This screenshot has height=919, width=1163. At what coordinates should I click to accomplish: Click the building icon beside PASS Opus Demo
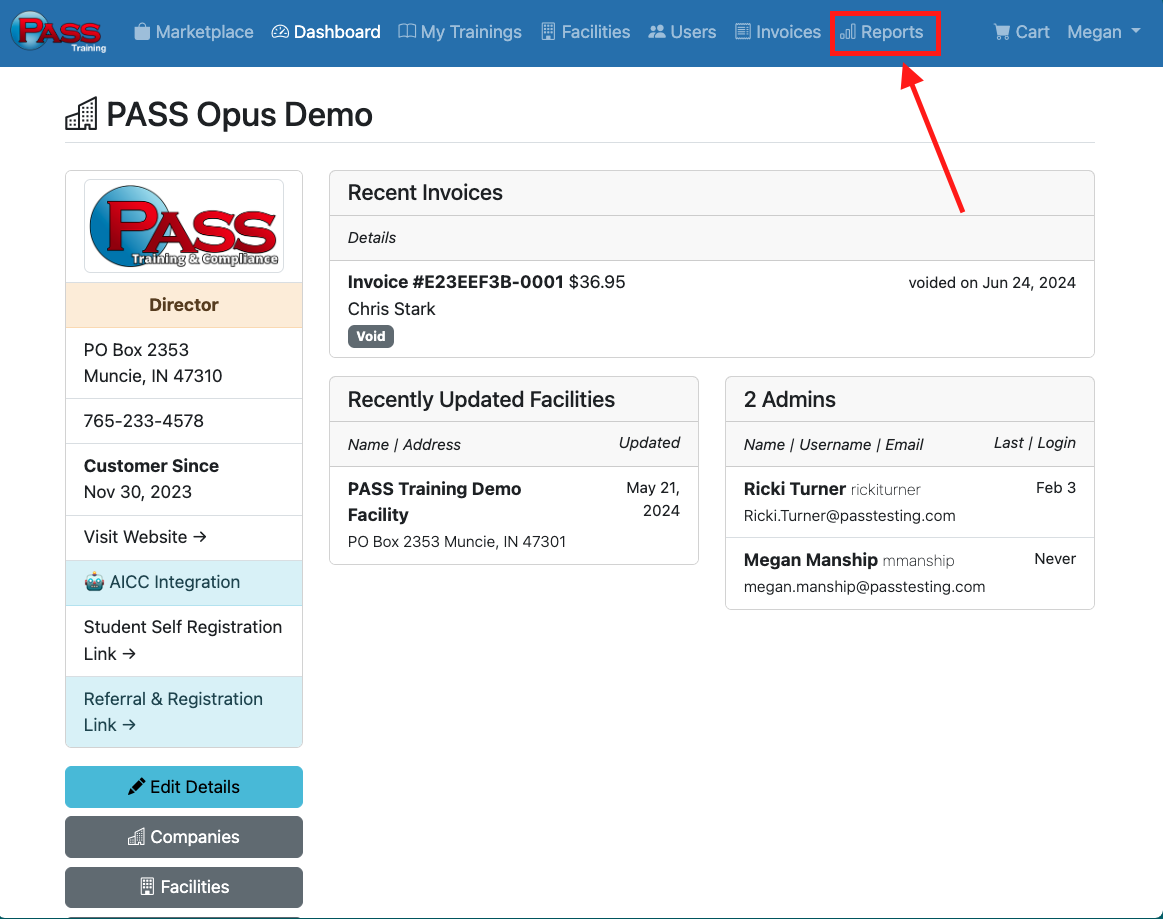[82, 114]
